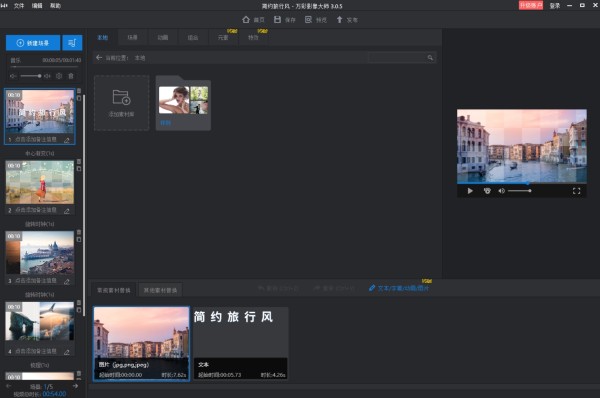Viewport: 600px width, 398px height.
Task: Select scene 3 thumbnail in scene list
Action: tap(40, 253)
